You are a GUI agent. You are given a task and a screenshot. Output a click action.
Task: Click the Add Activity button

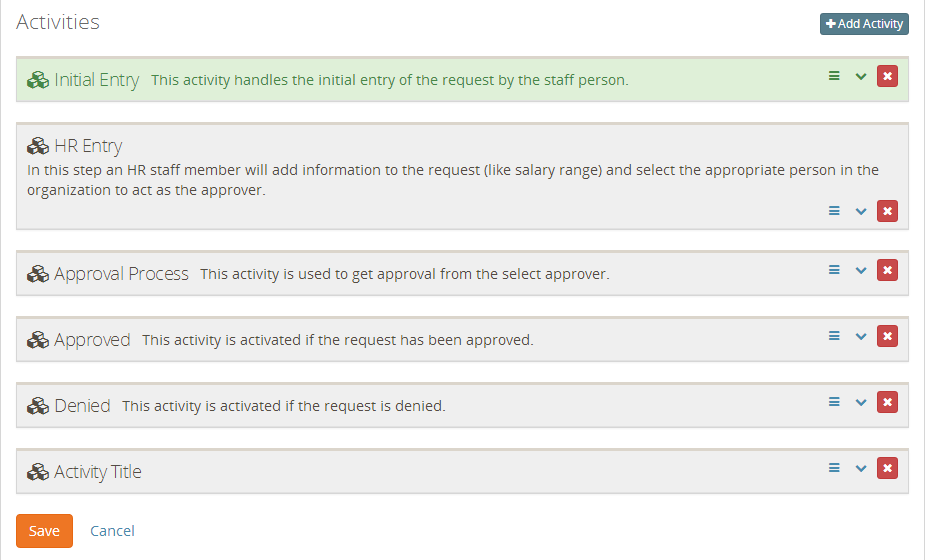[x=864, y=24]
